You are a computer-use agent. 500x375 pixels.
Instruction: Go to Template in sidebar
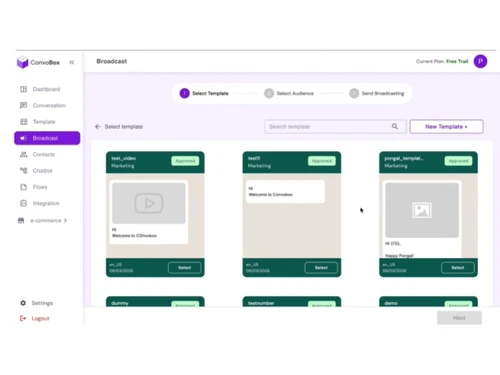[x=44, y=122]
